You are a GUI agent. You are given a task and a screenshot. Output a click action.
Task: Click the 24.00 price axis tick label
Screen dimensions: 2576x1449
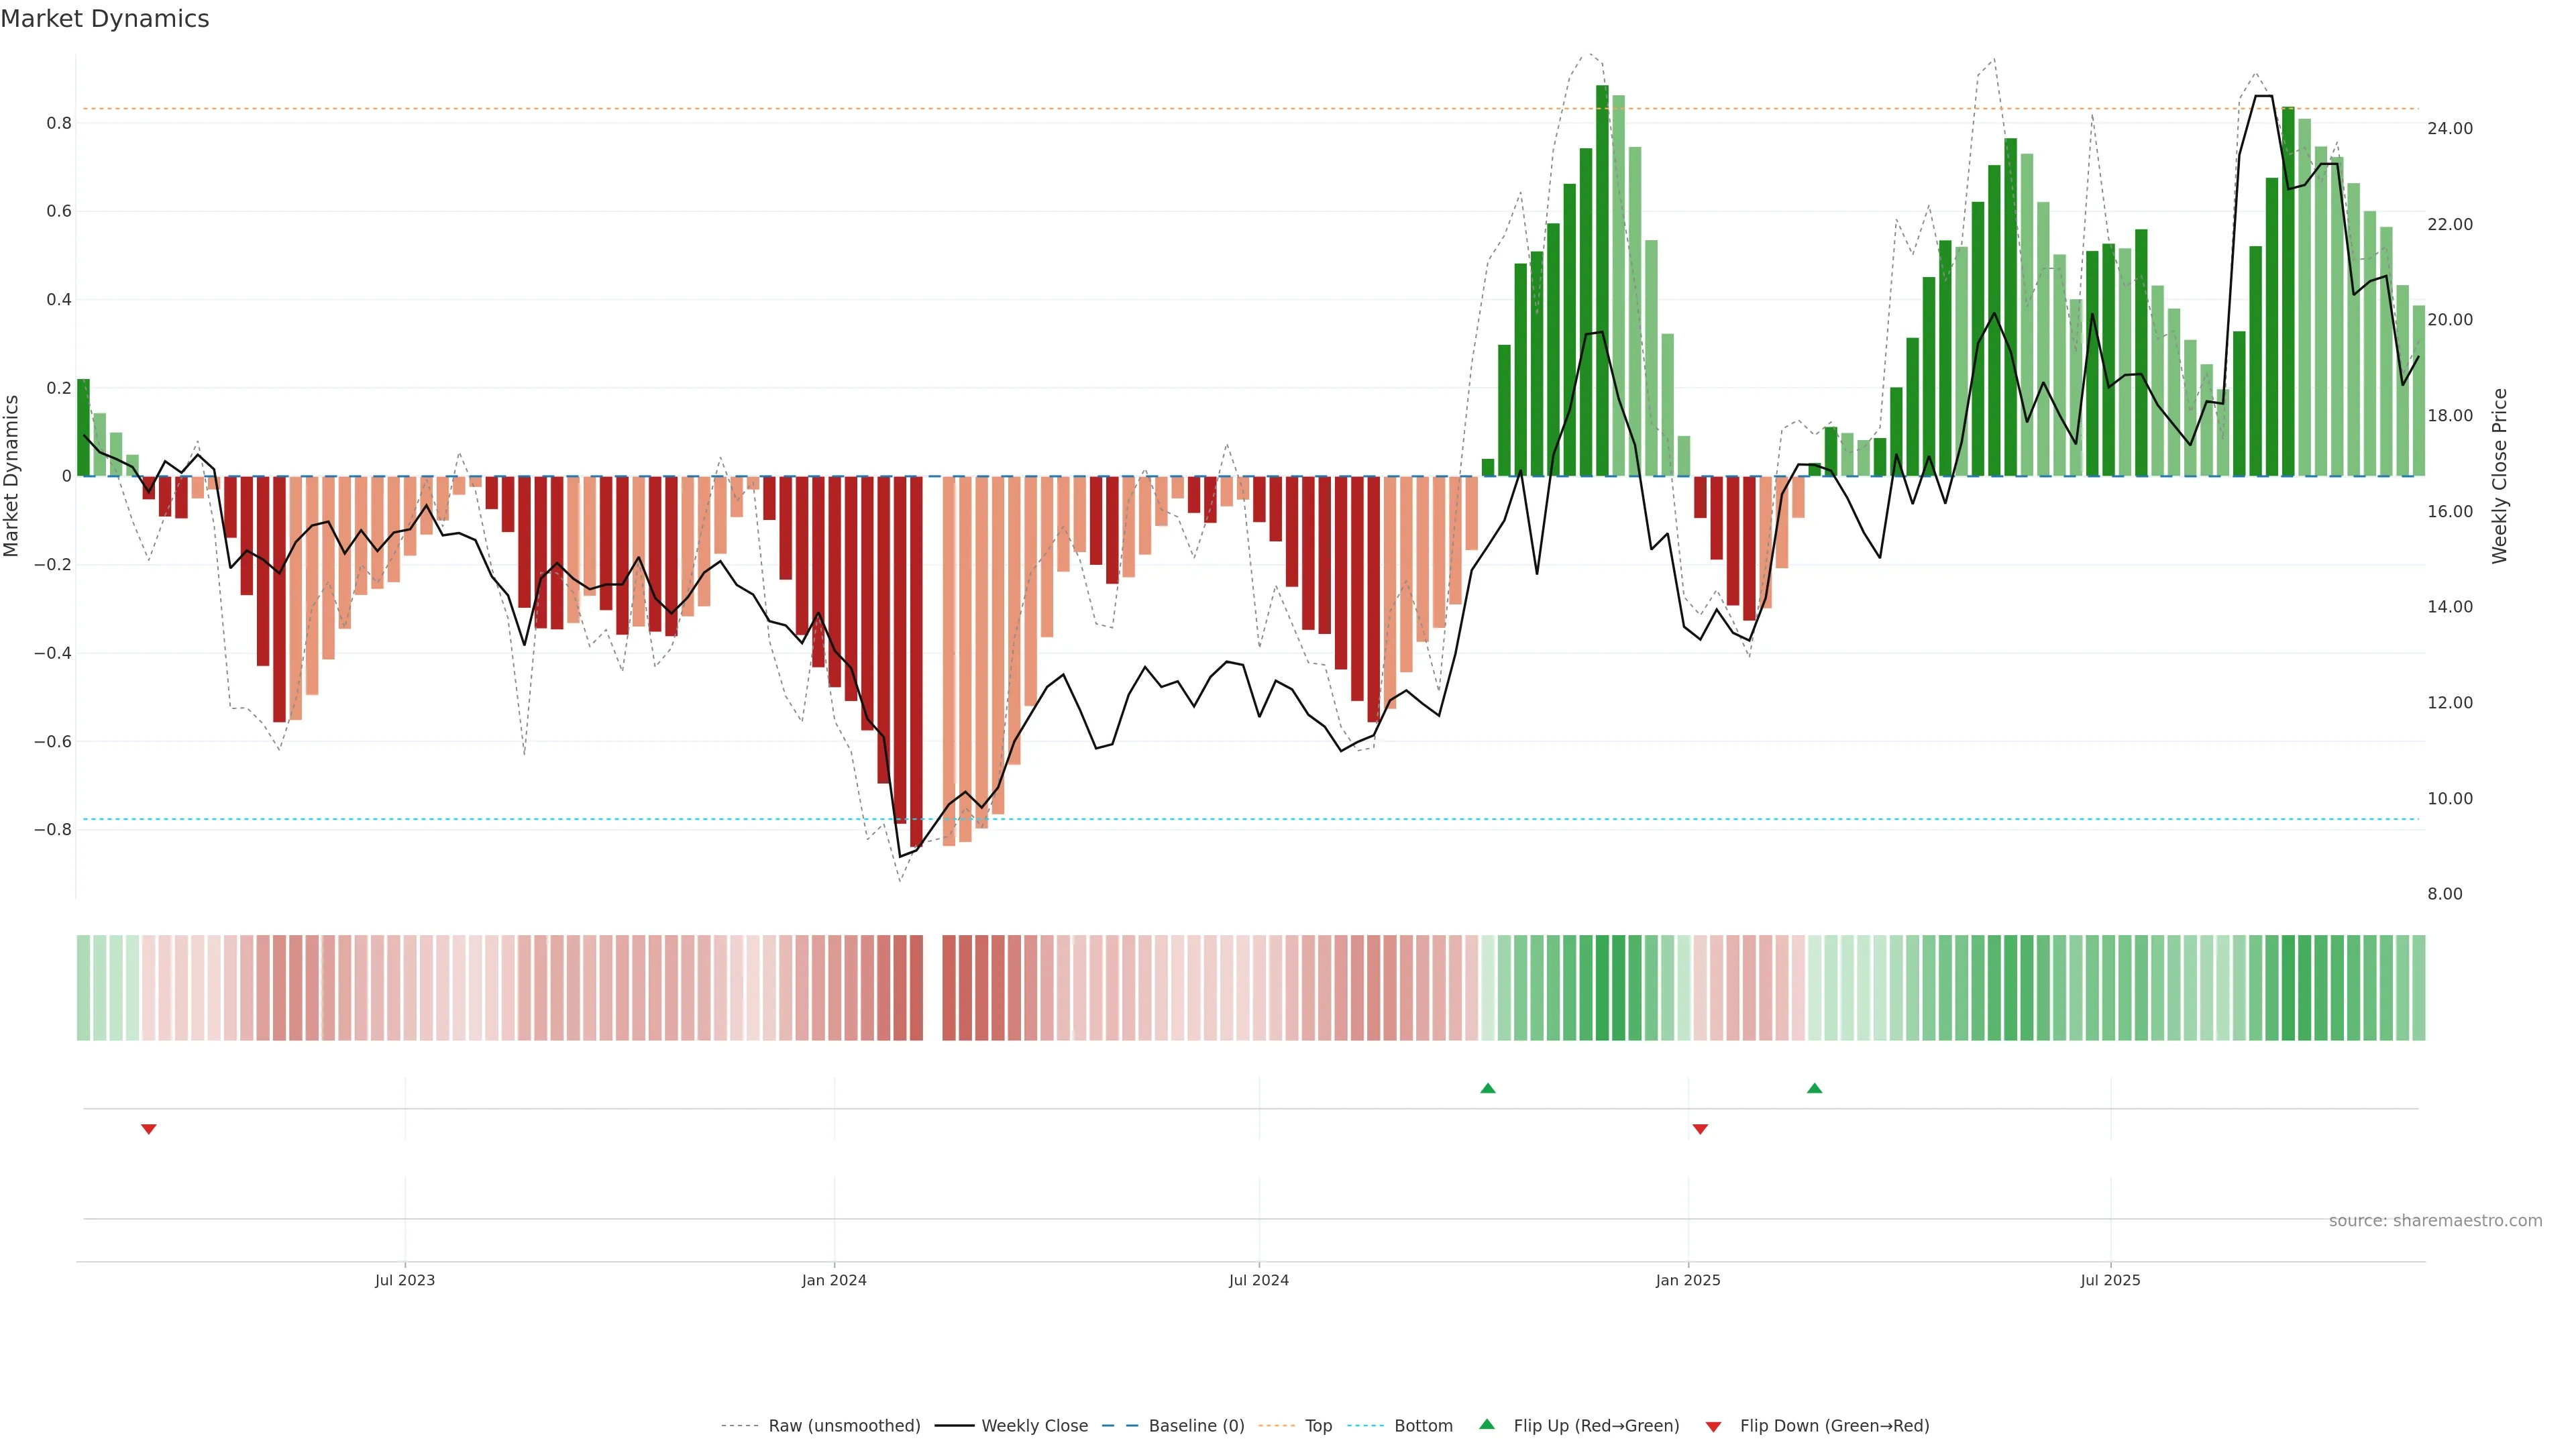[2450, 128]
